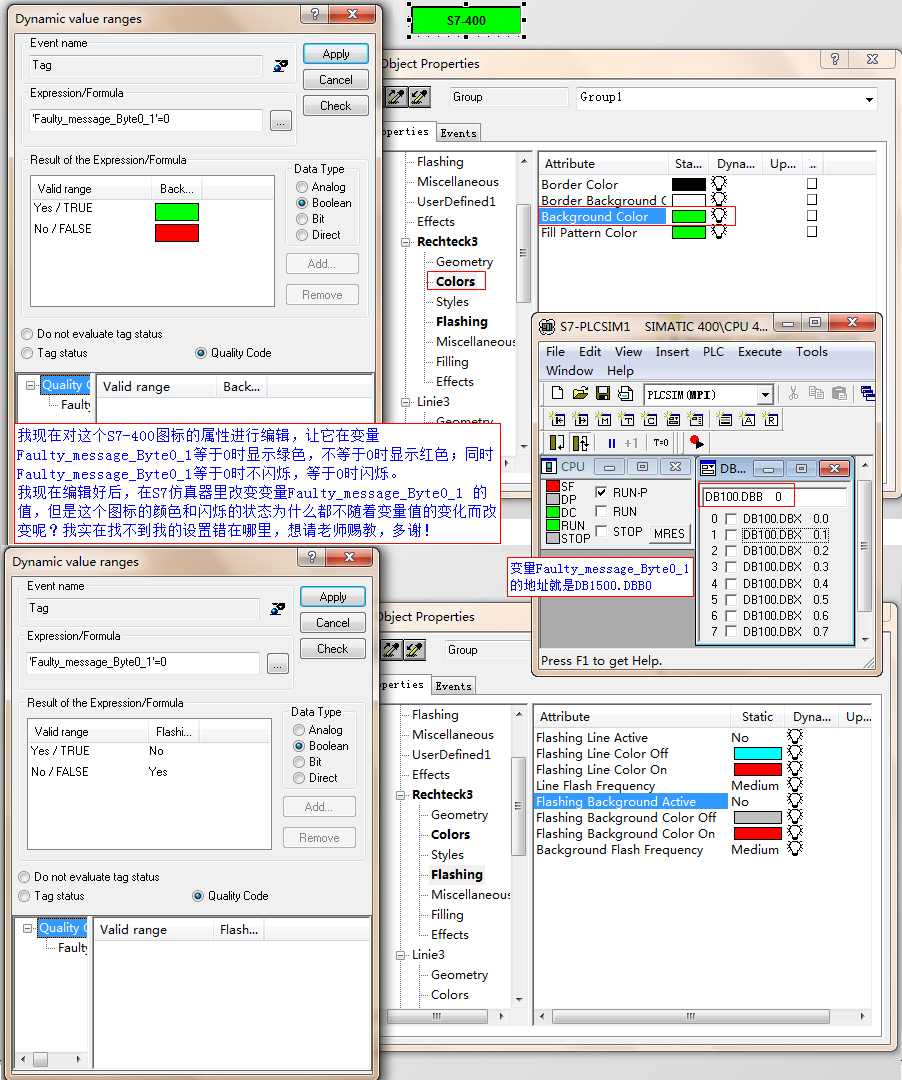The width and height of the screenshot is (902, 1080).
Task: Open expression editor button in background-color dialog
Action: [280, 121]
